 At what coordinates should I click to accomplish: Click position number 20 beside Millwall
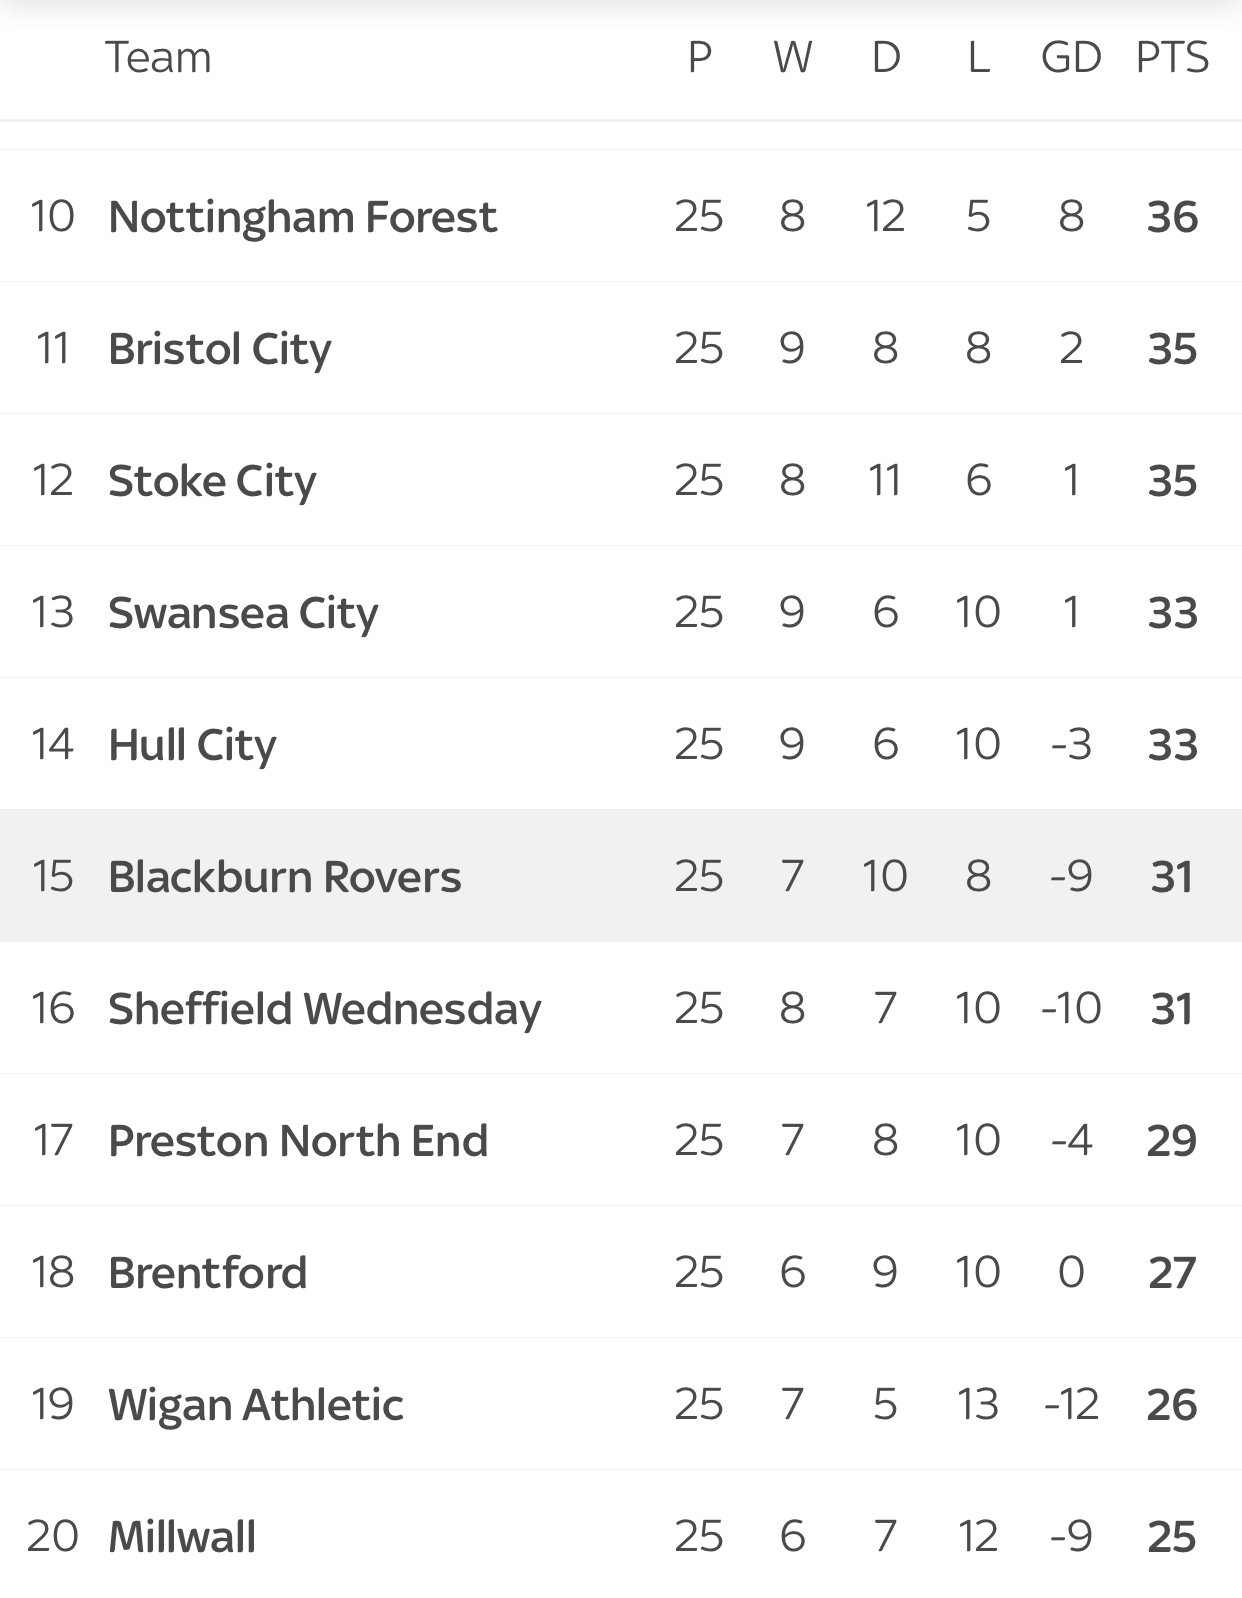click(x=52, y=1537)
